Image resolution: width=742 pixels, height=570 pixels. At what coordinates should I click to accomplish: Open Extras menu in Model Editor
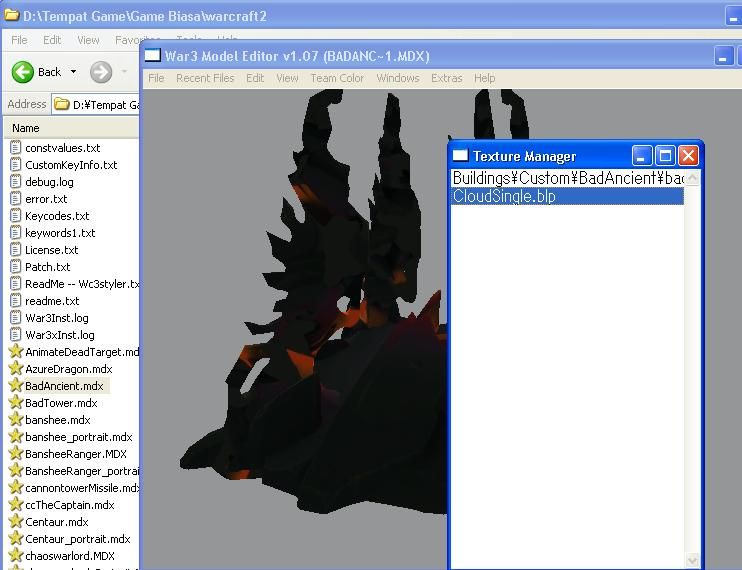coord(446,78)
